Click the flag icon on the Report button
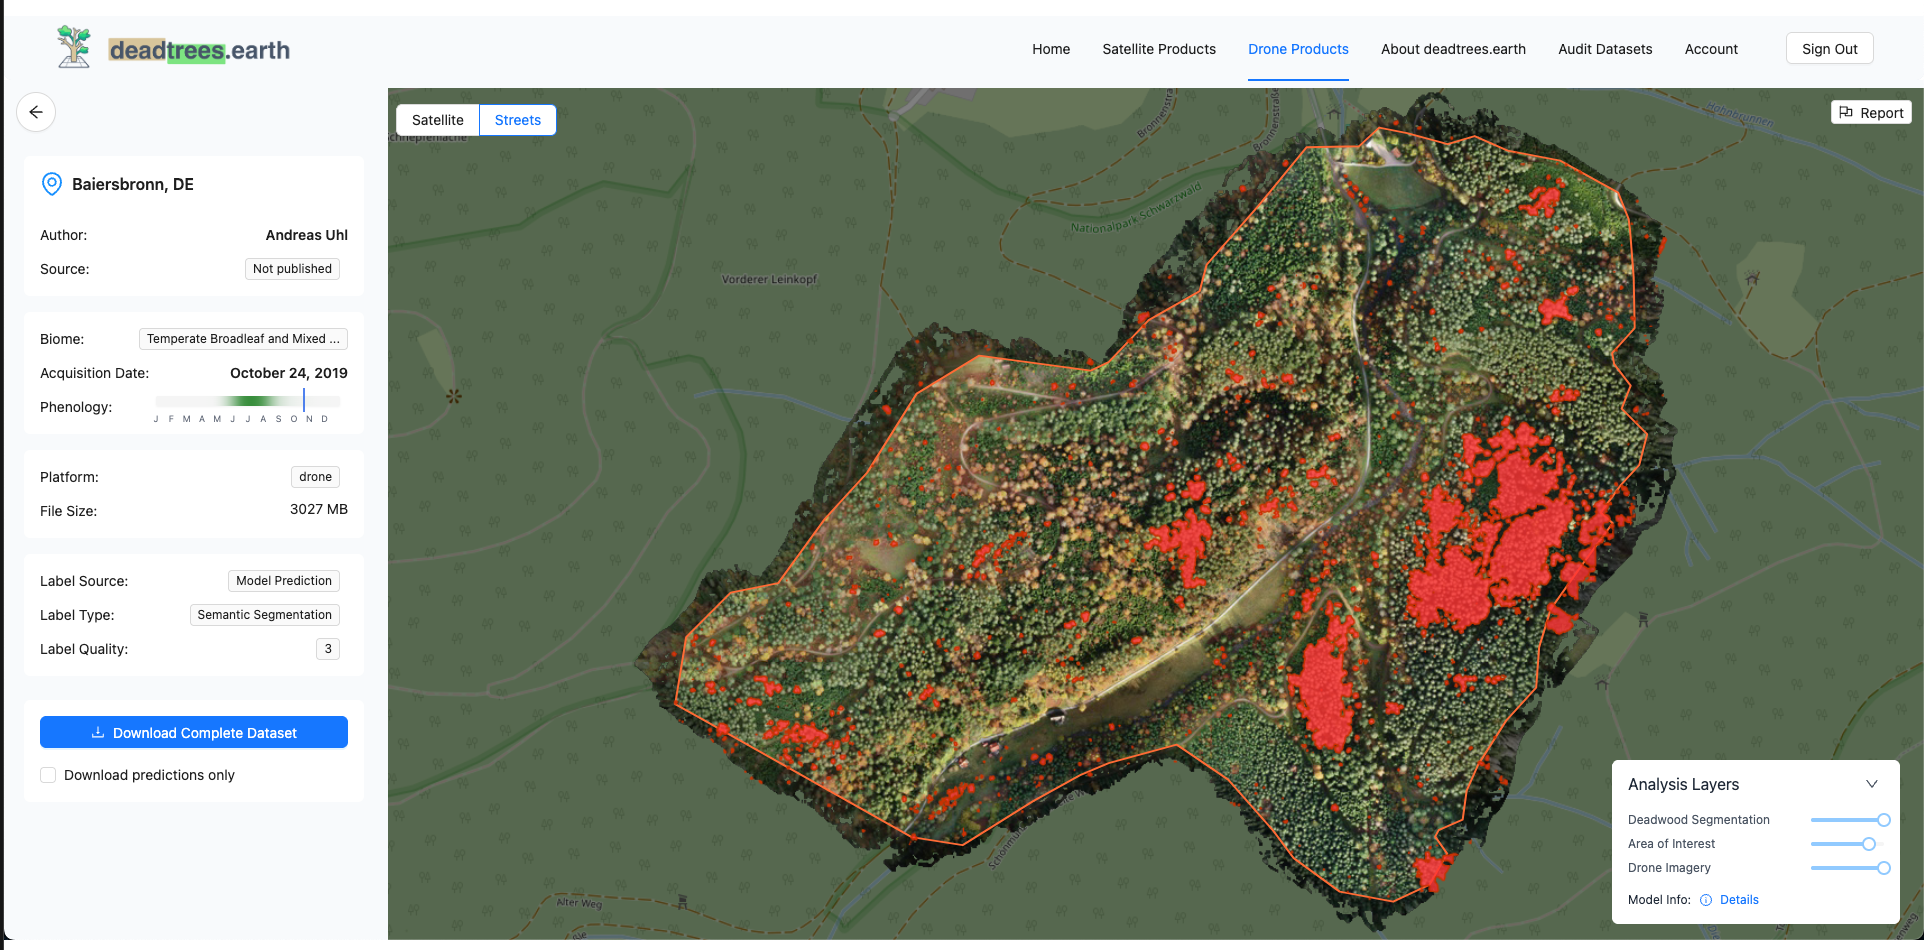 (1846, 112)
